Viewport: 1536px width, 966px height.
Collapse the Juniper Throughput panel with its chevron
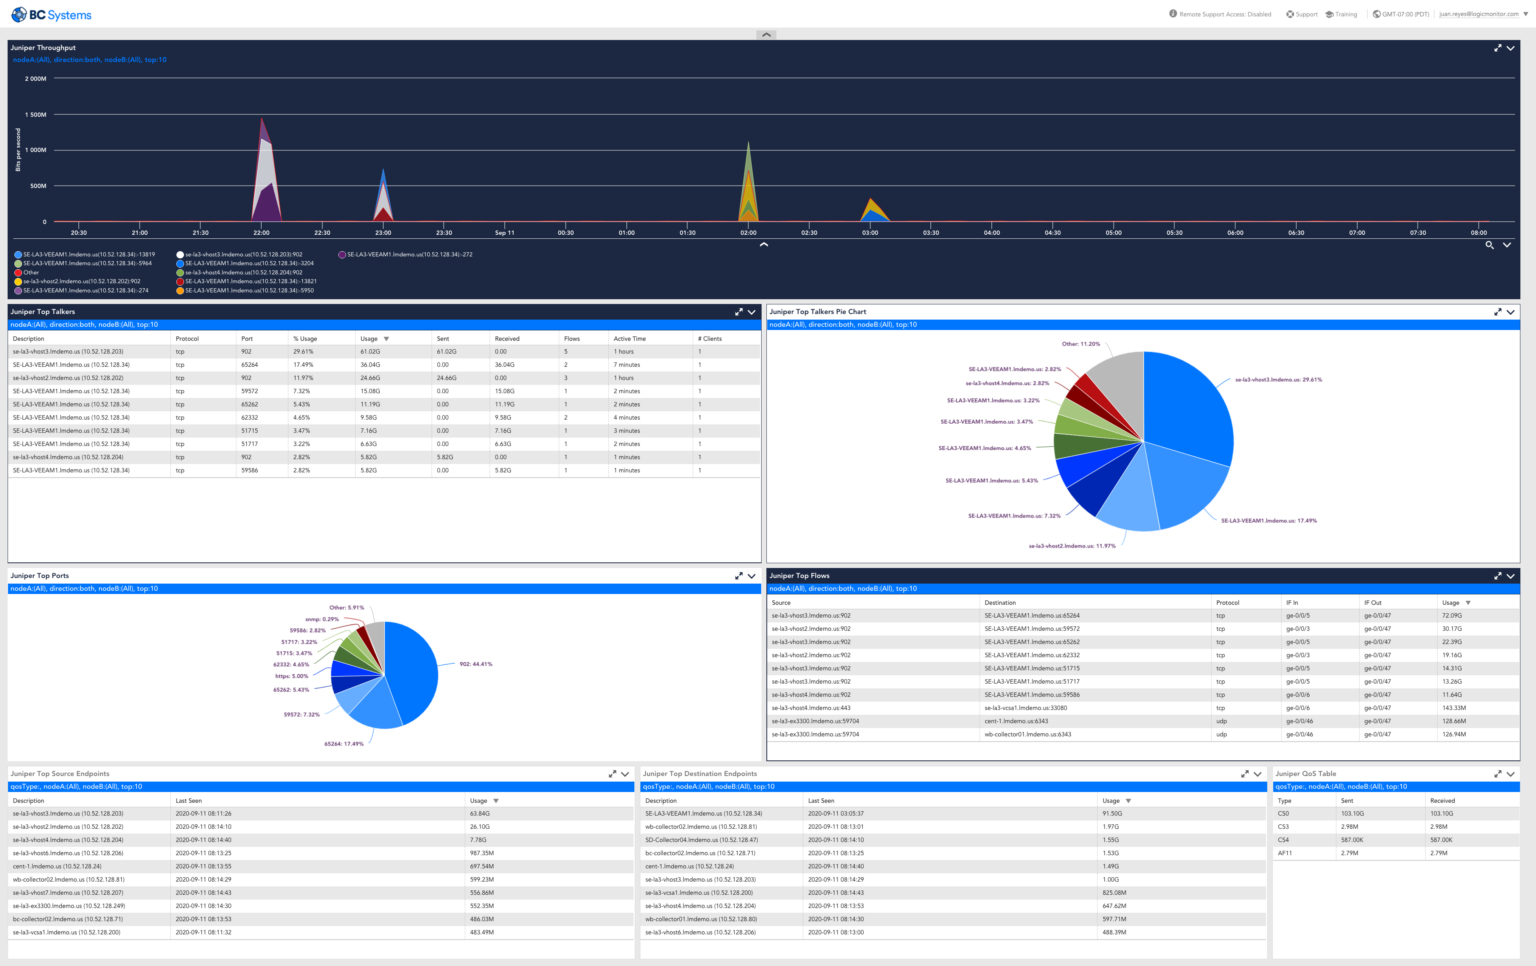point(1511,47)
